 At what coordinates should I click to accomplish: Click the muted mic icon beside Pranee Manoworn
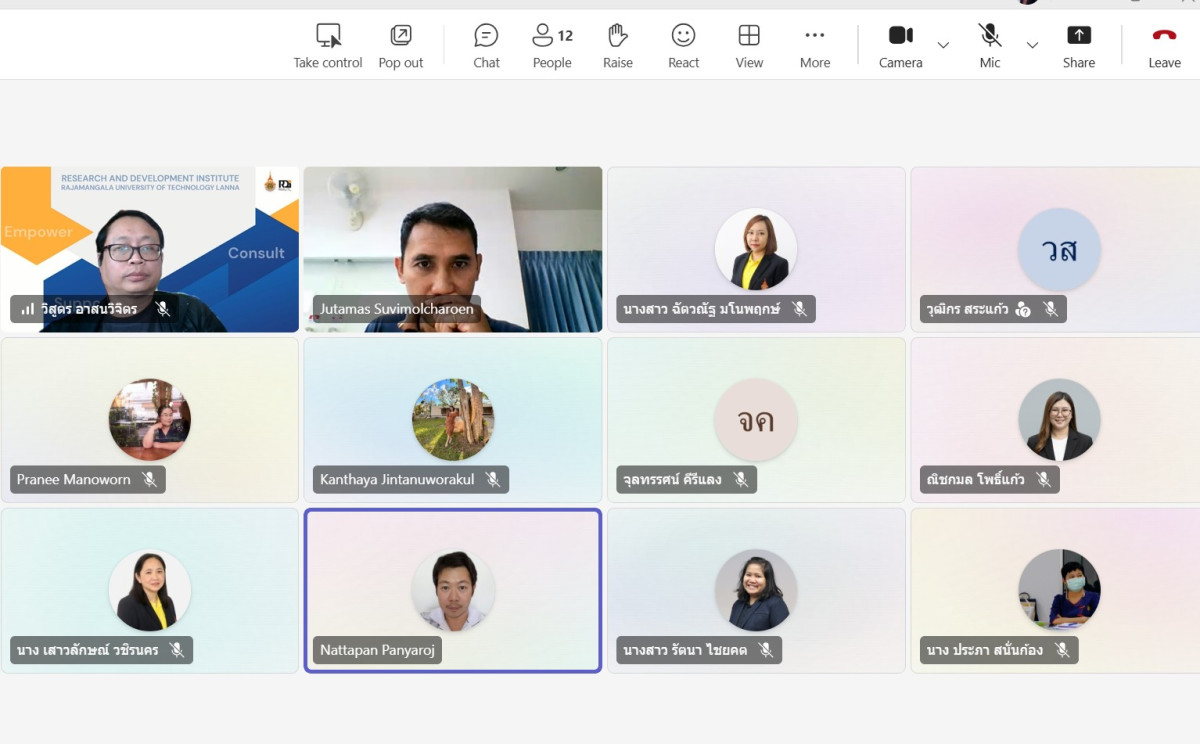[x=150, y=480]
